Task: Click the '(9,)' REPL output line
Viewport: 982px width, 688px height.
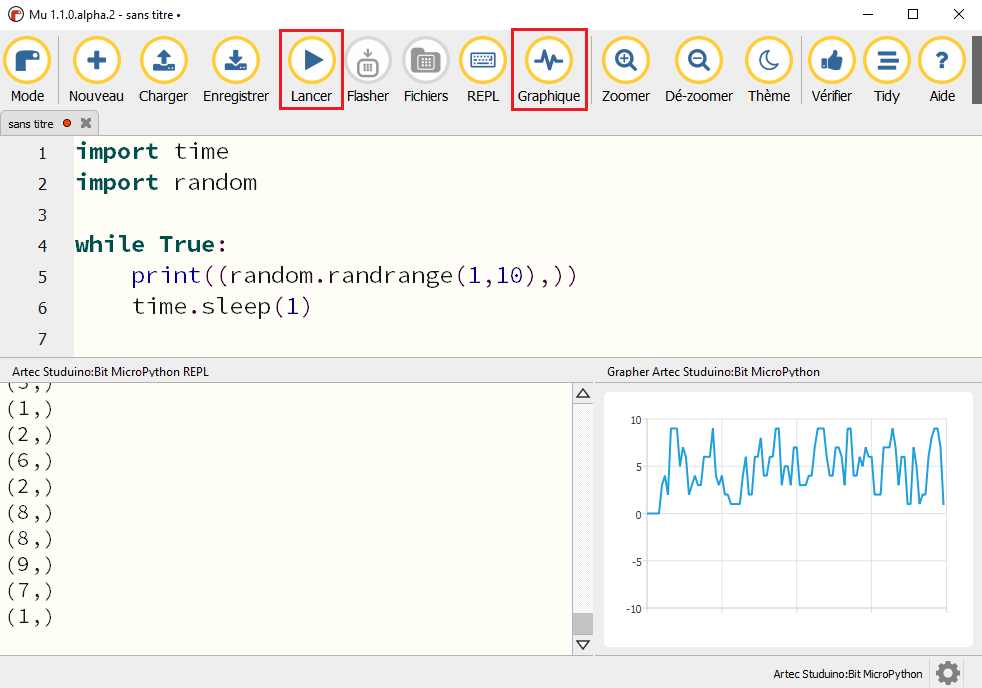Action: click(x=29, y=565)
